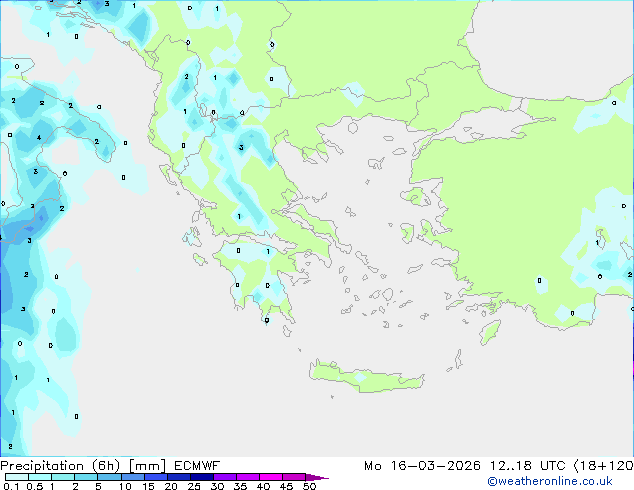Screen dimensions: 634x490
Task: Click the island of Crete on the map
Action: tap(366, 376)
